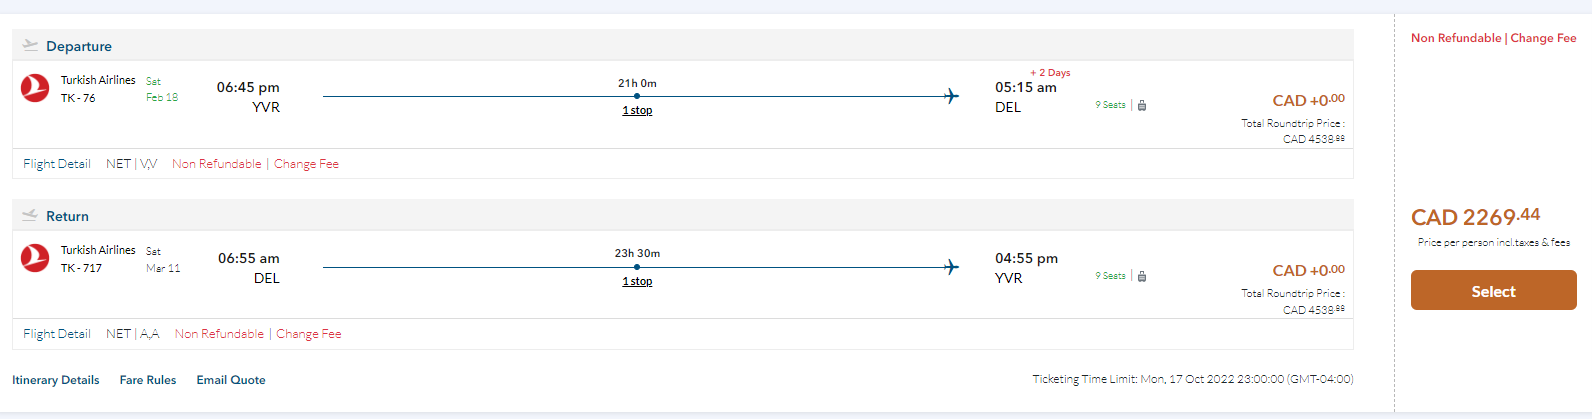Click the Email Quote link
Screen dimensions: 1592x419
point(231,380)
